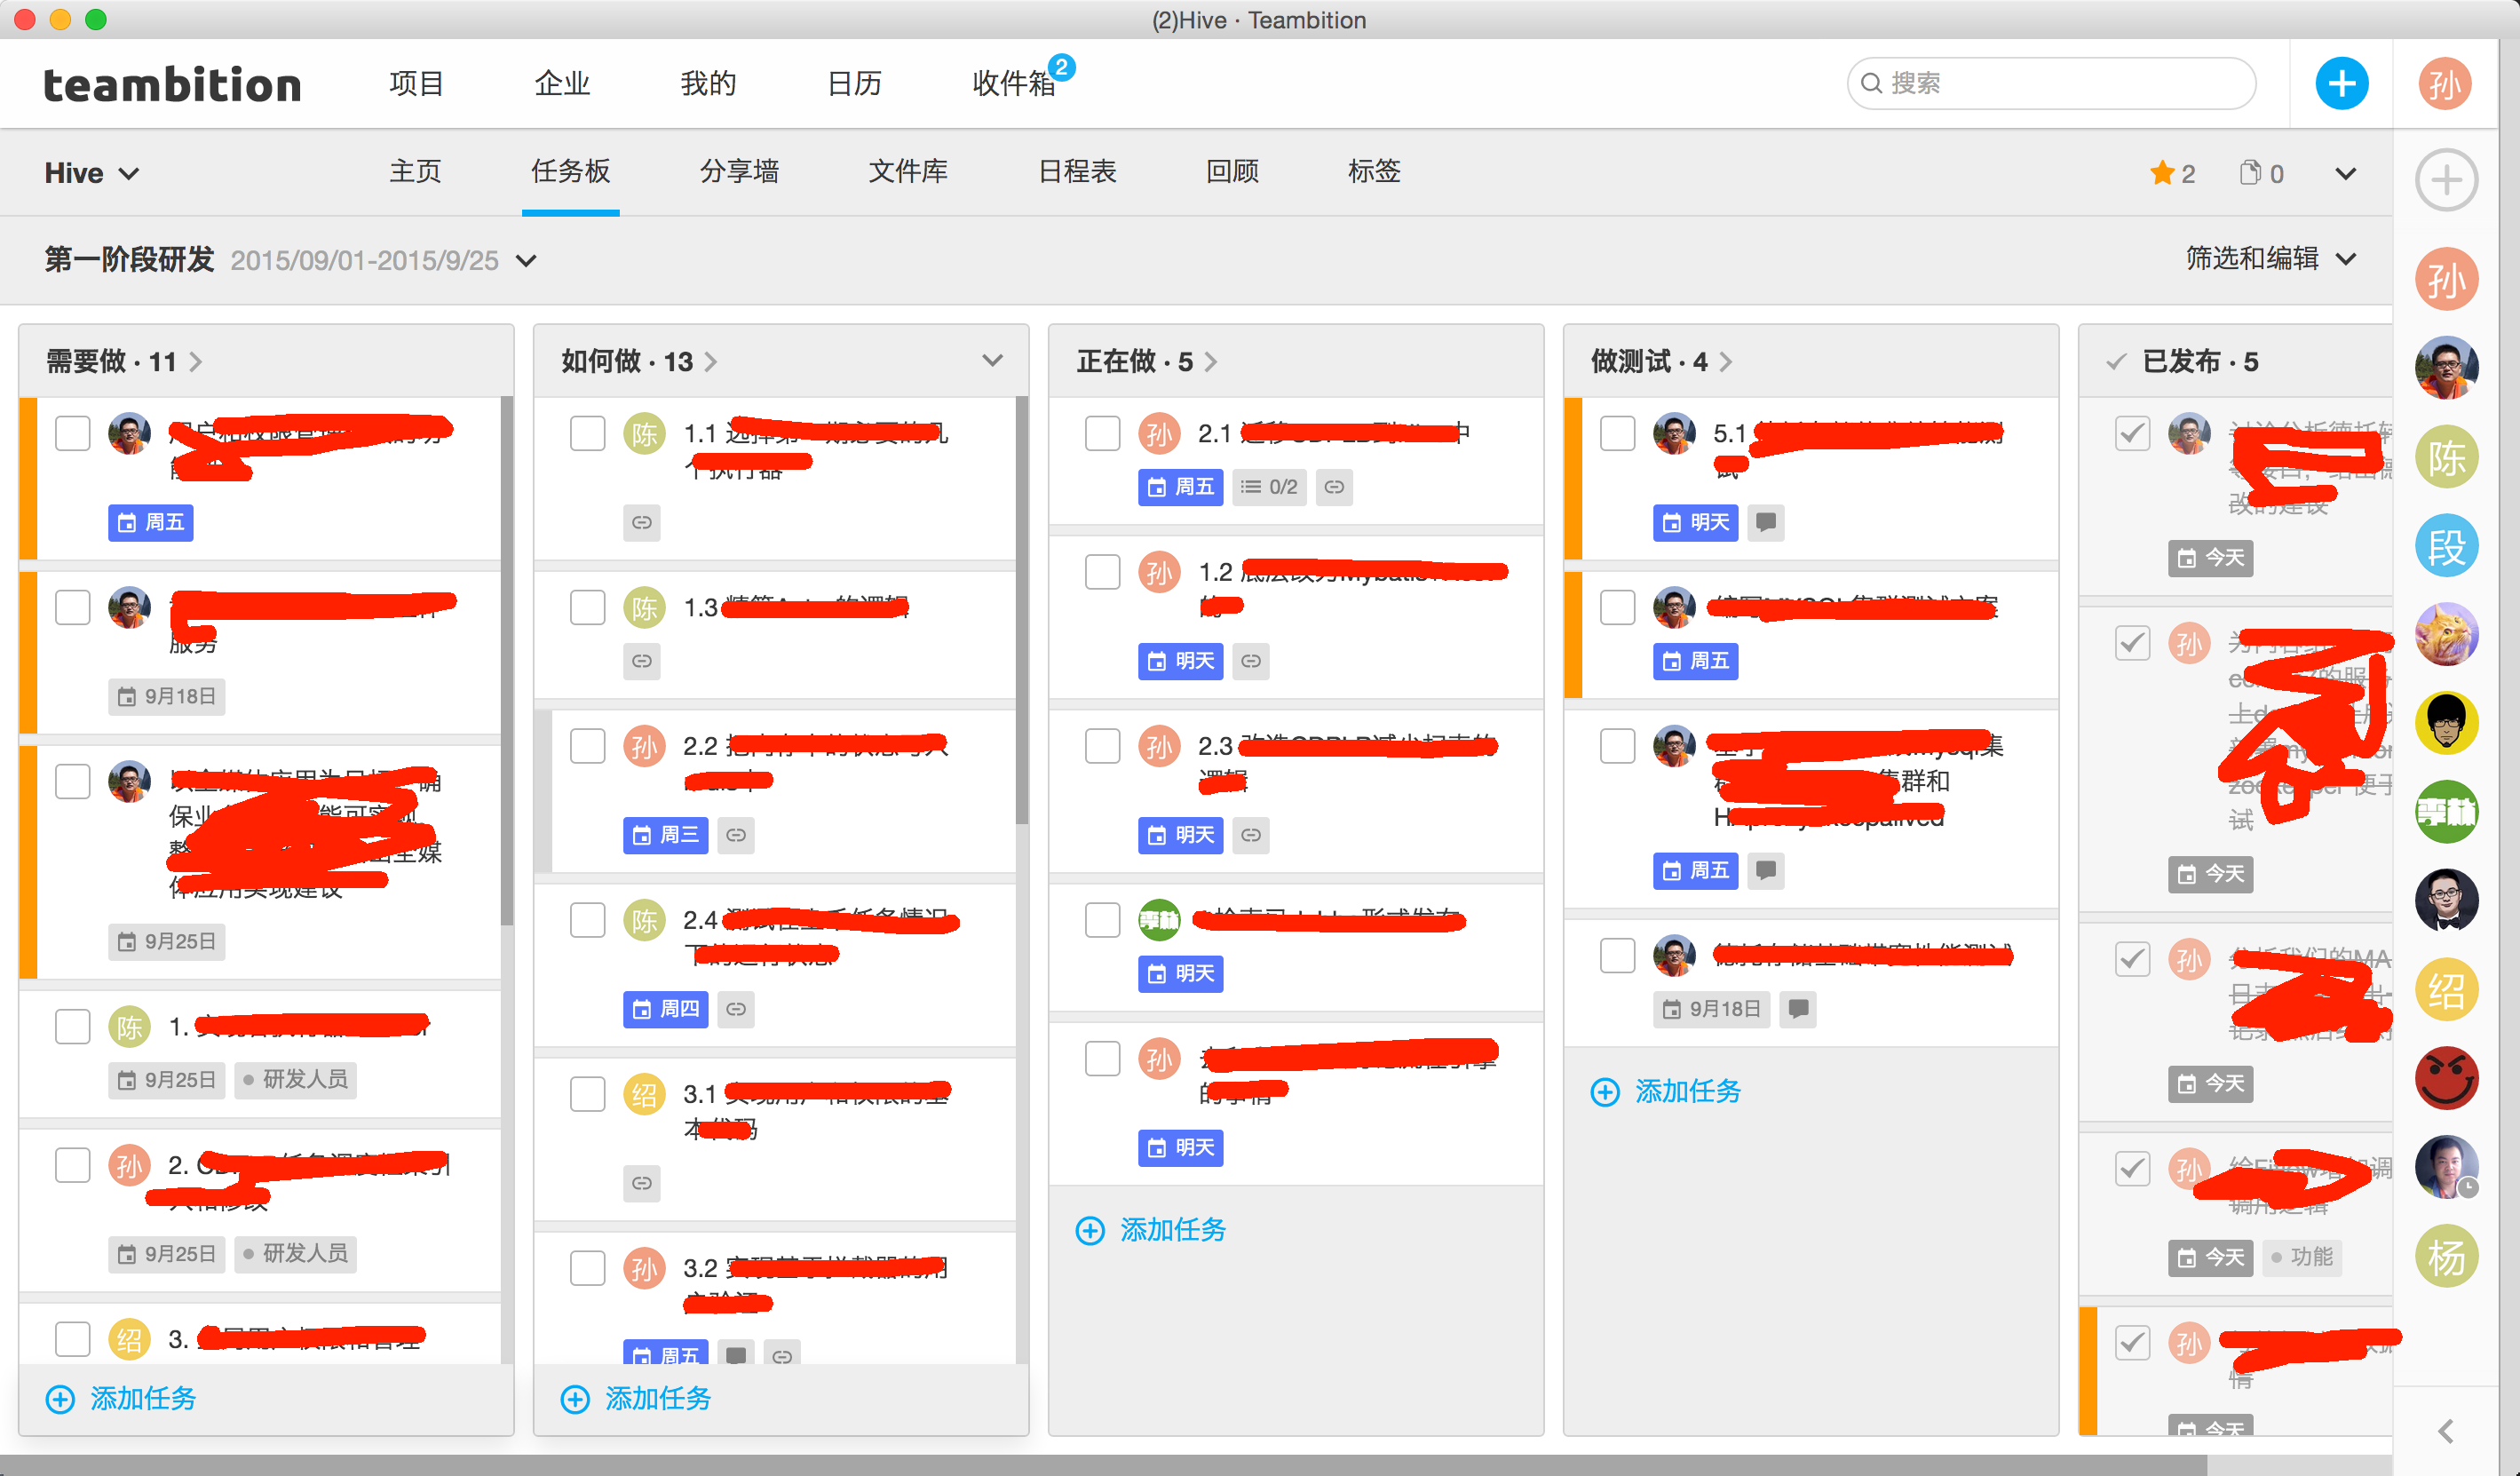
Task: Click the 搜索 search field
Action: (2050, 84)
